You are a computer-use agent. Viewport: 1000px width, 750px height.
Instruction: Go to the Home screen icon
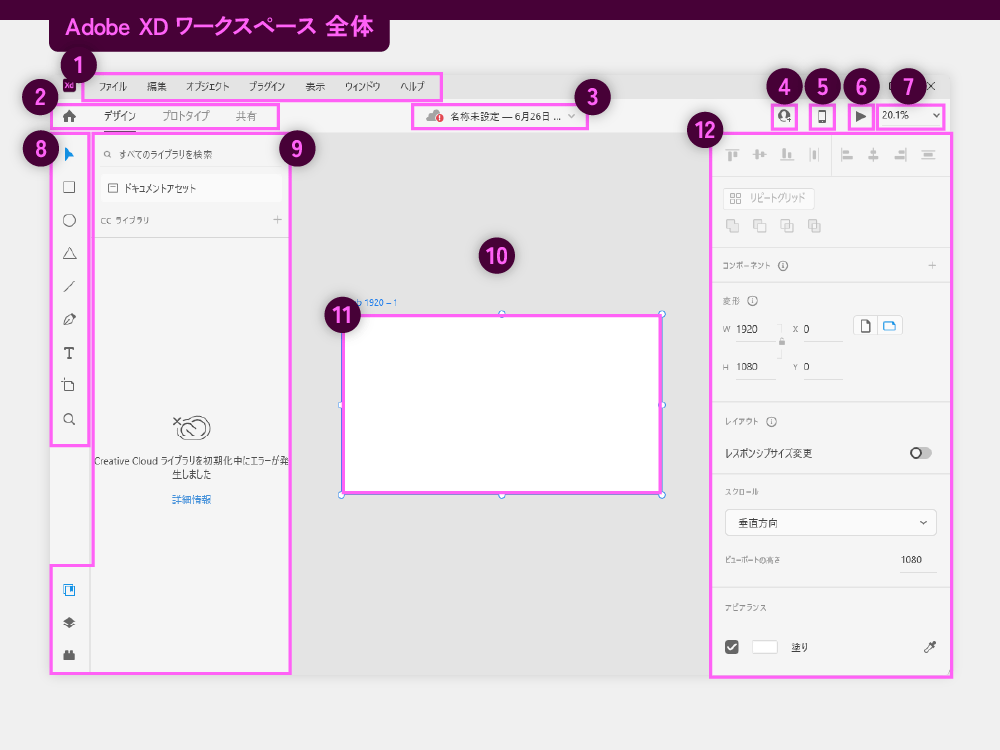click(70, 116)
